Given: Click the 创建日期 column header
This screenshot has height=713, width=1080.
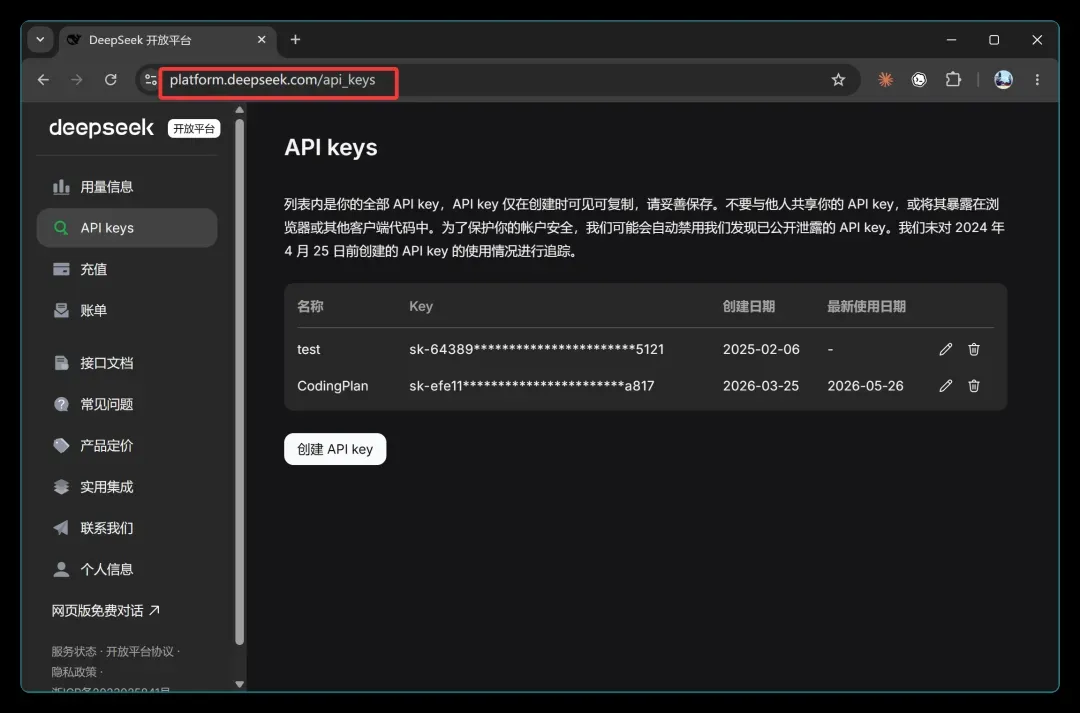Looking at the screenshot, I should [749, 307].
